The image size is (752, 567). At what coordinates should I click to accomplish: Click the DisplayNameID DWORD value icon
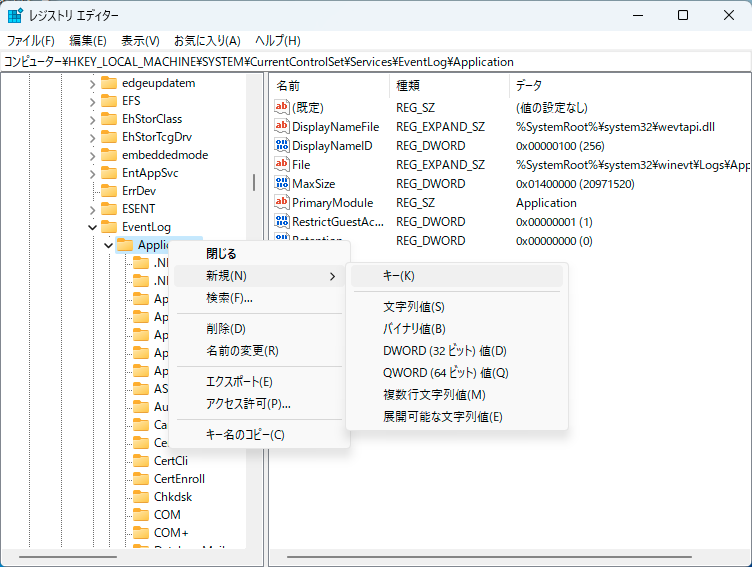pyautogui.click(x=282, y=146)
